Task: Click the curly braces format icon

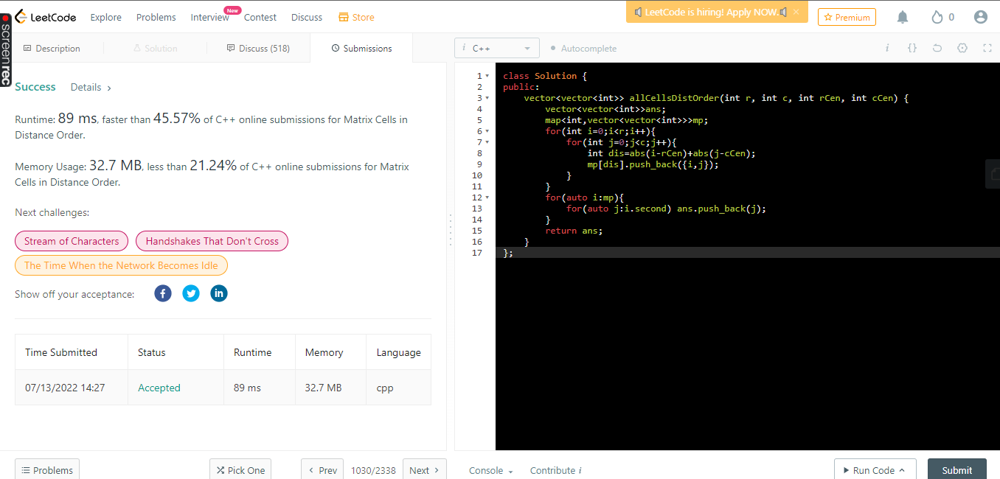Action: tap(912, 48)
